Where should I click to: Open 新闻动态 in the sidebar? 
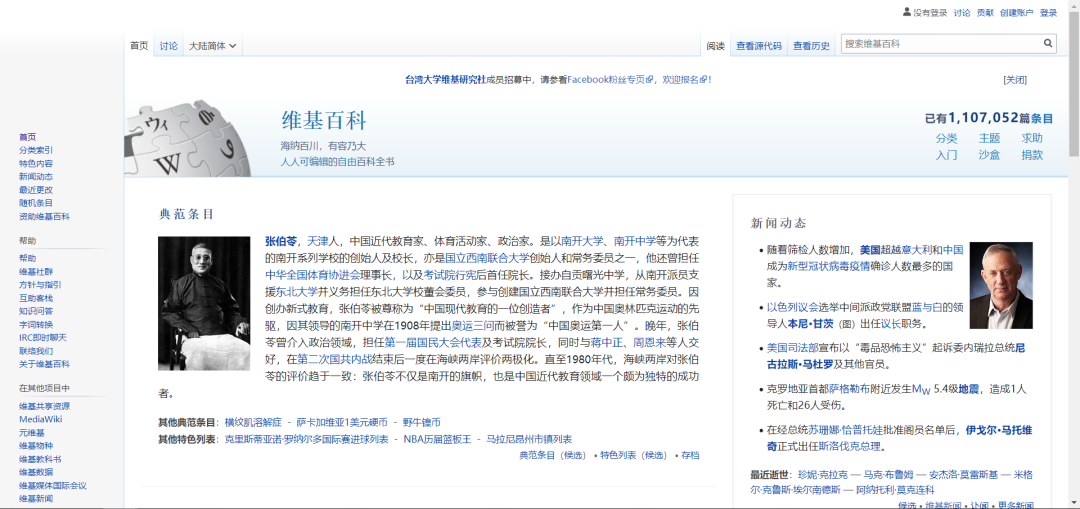[x=36, y=176]
